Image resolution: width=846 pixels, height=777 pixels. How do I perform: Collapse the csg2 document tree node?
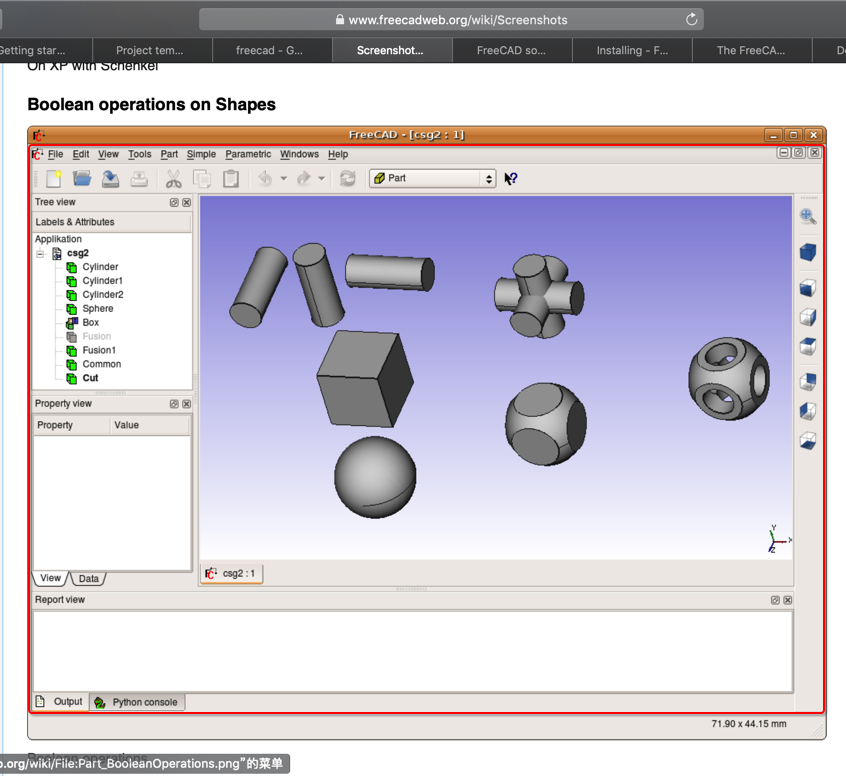tap(41, 254)
